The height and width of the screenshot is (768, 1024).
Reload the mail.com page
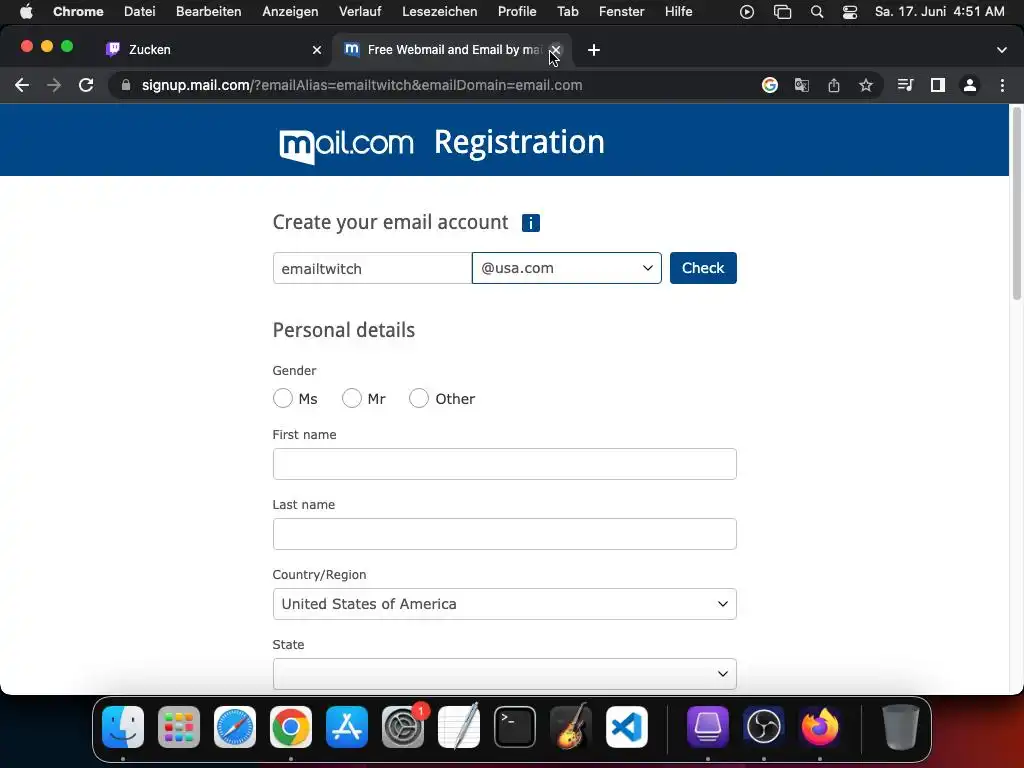pyautogui.click(x=86, y=85)
